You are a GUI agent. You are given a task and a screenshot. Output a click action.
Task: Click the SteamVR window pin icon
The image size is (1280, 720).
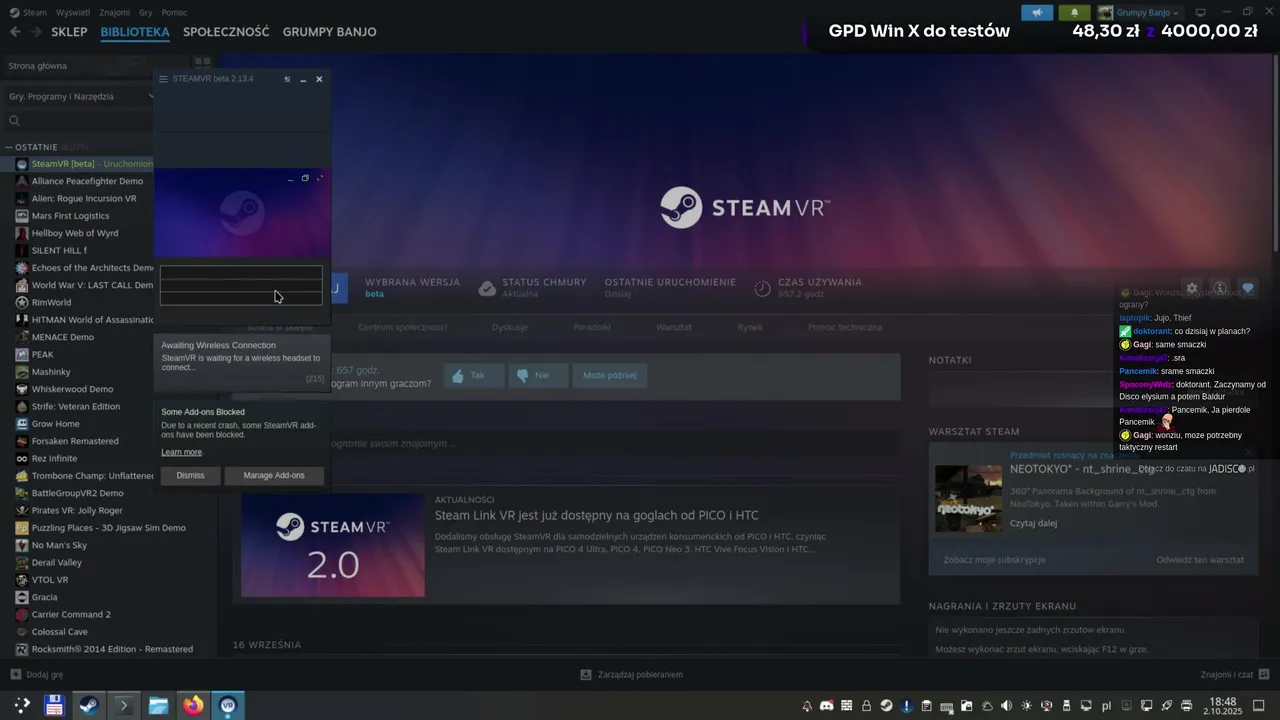pyautogui.click(x=287, y=79)
